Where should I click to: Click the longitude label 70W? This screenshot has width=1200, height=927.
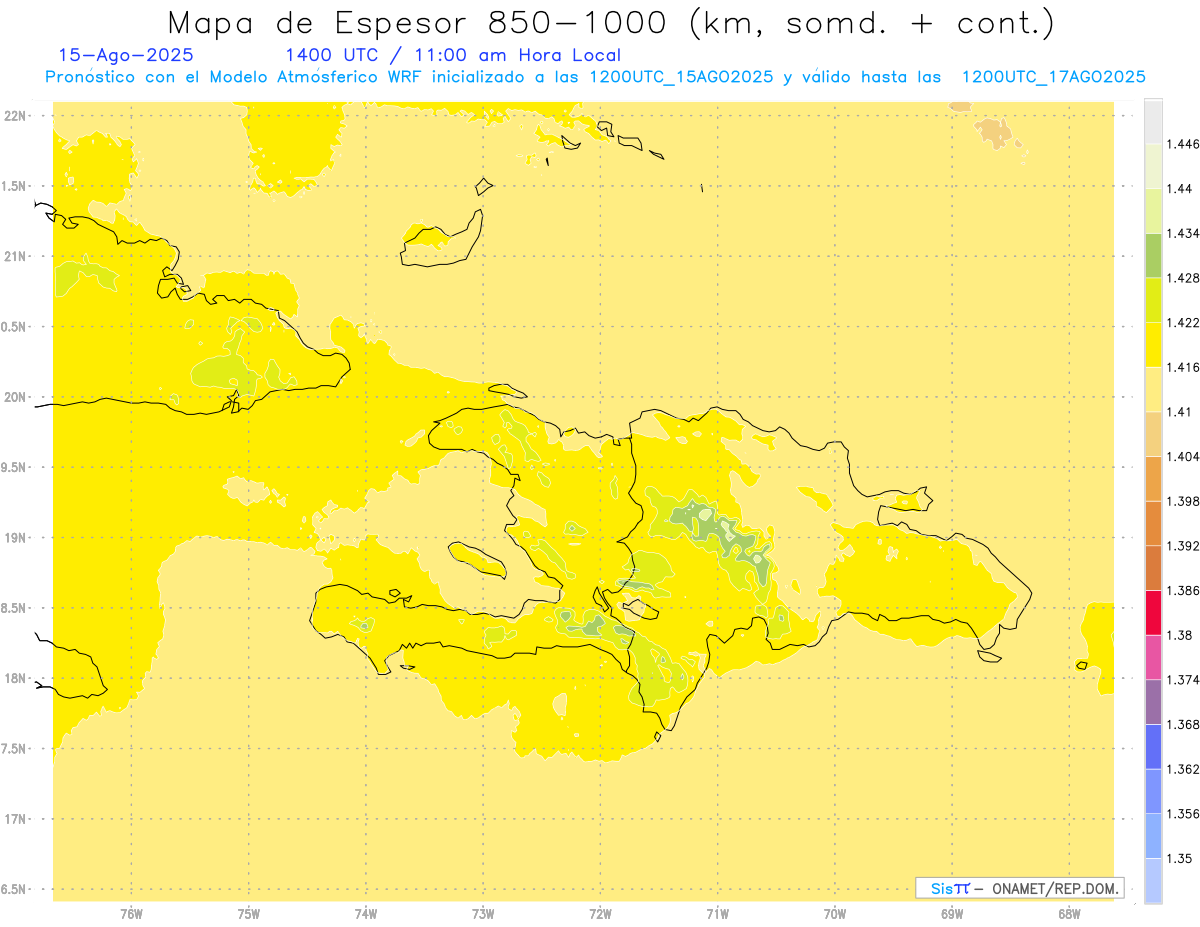pyautogui.click(x=834, y=913)
